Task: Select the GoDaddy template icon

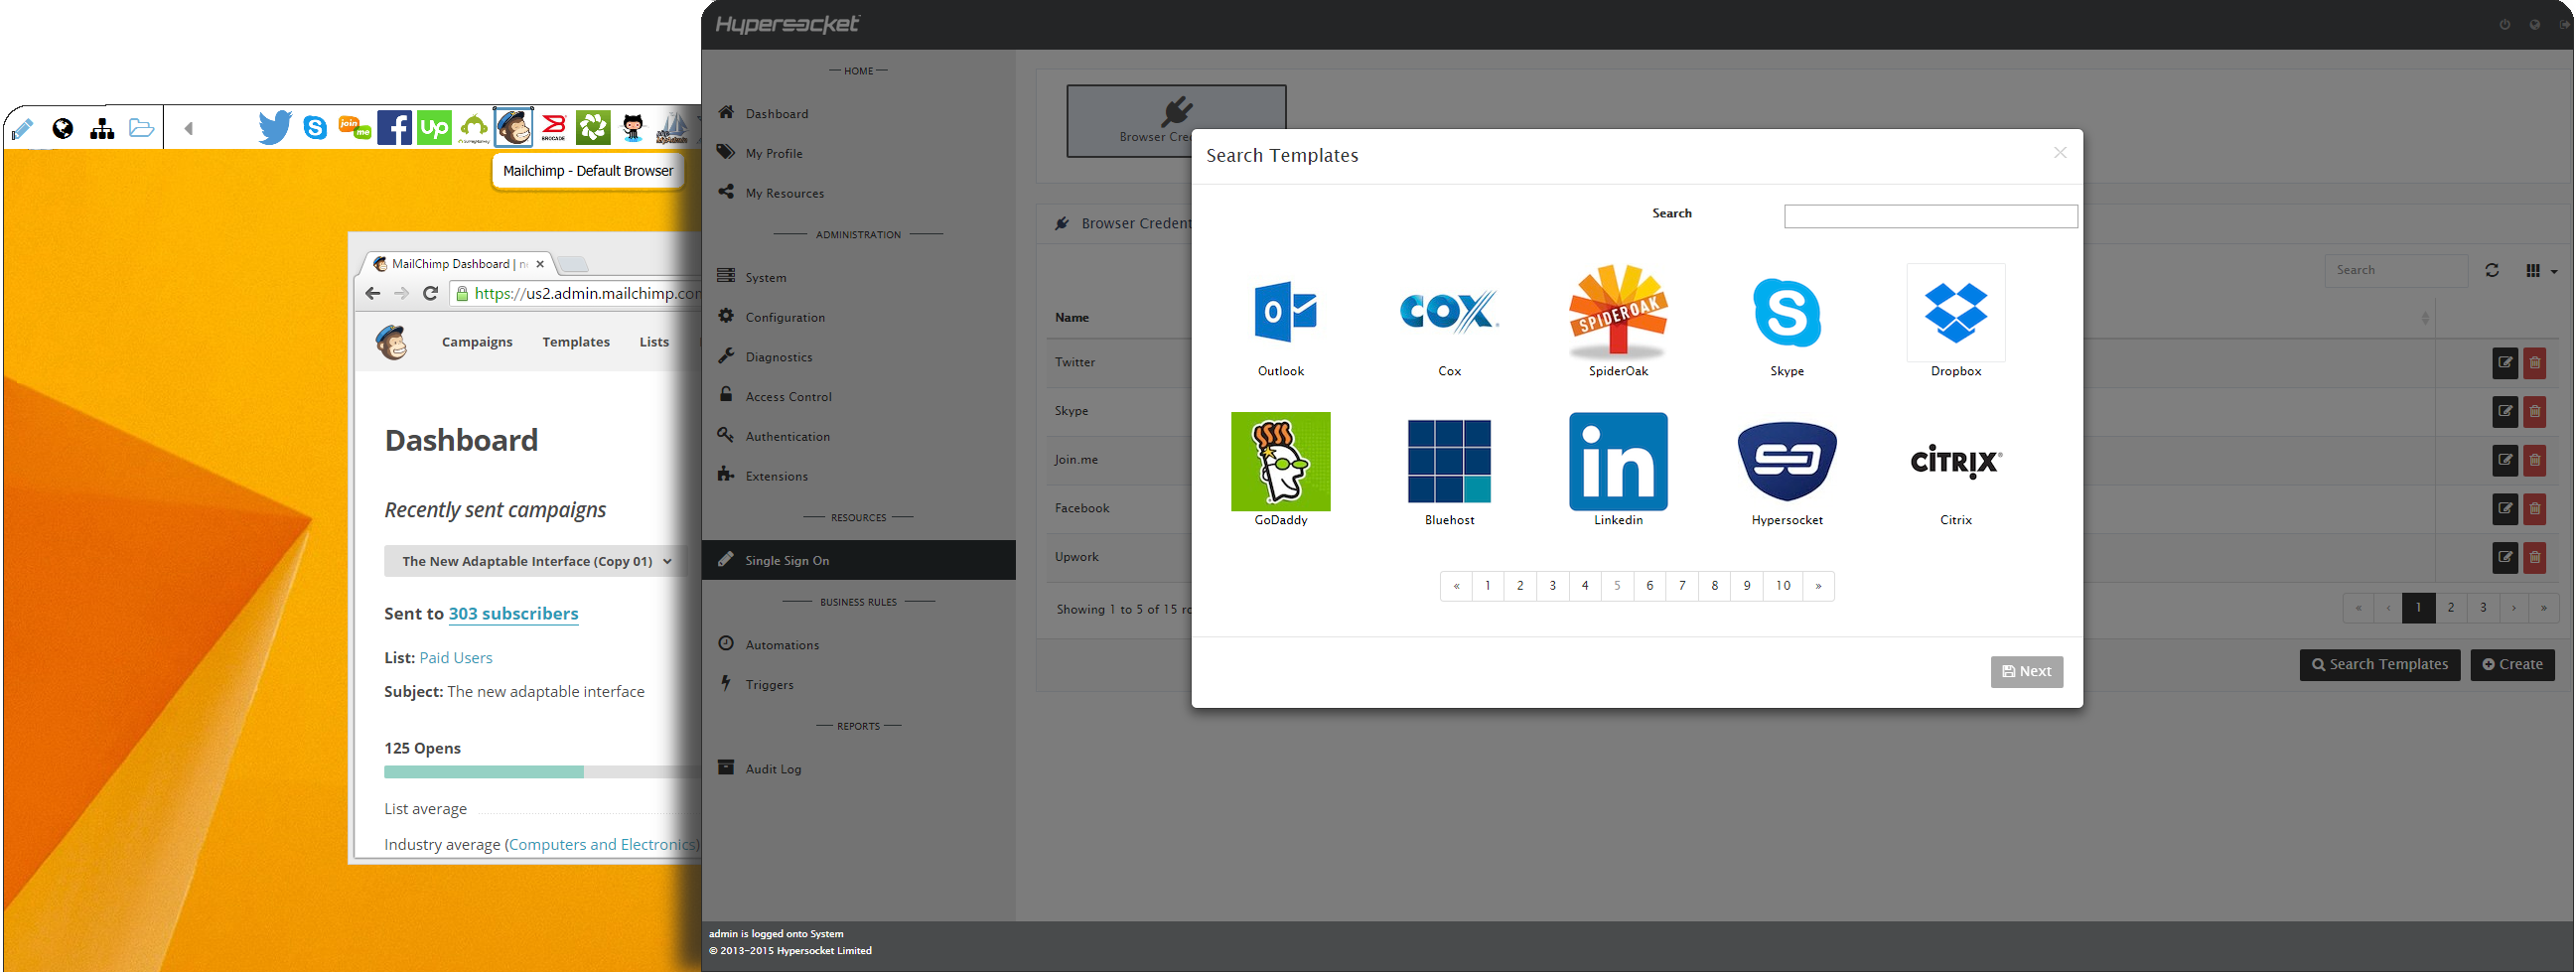Action: [x=1281, y=461]
